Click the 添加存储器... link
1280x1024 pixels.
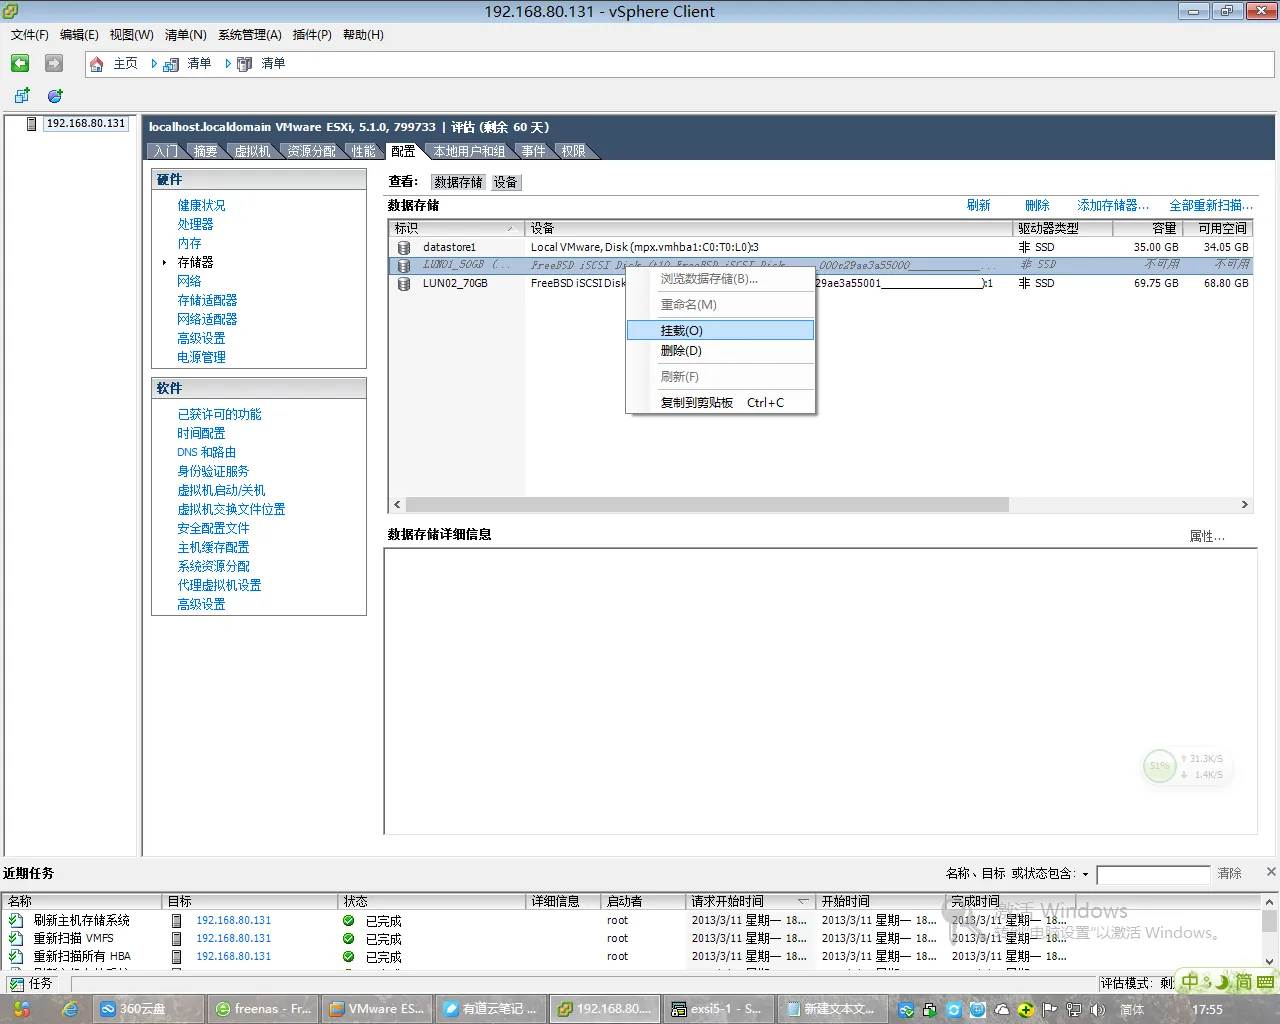(1113, 205)
